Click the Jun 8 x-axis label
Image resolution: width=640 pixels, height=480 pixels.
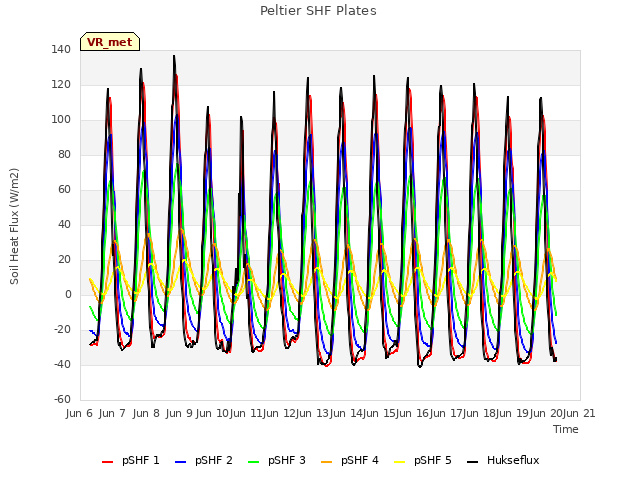[146, 414]
